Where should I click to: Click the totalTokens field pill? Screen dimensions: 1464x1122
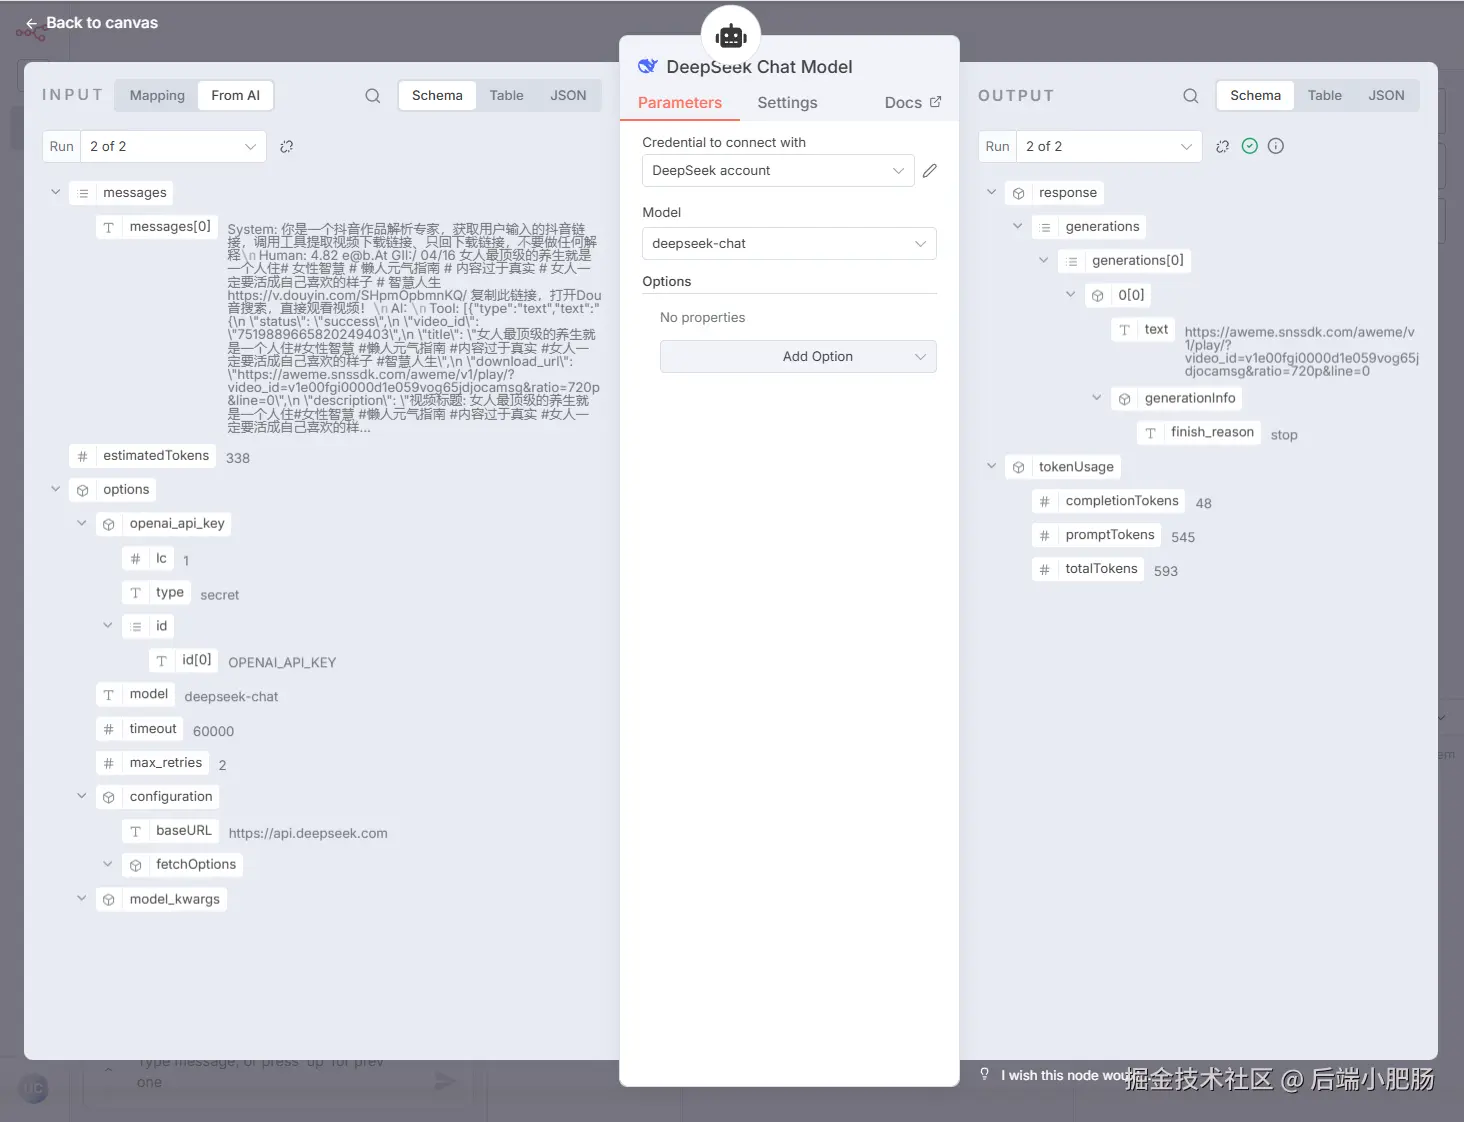click(x=1088, y=569)
